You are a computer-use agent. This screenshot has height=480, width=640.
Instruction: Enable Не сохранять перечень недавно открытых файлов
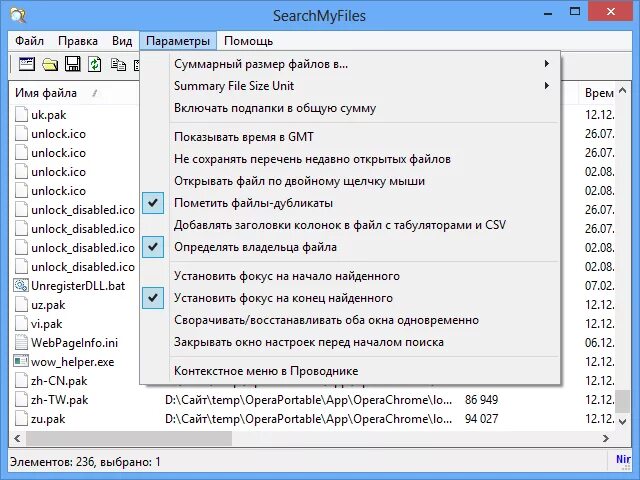tap(350, 159)
